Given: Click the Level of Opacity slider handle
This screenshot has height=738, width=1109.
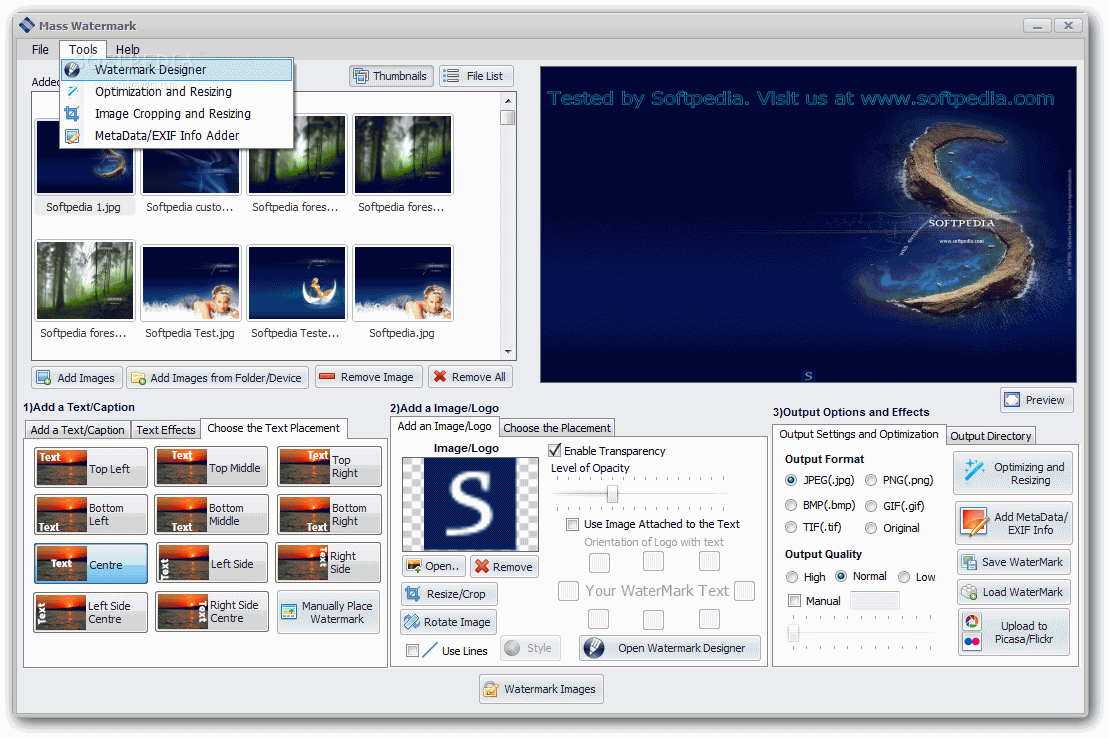Looking at the screenshot, I should click(x=612, y=493).
